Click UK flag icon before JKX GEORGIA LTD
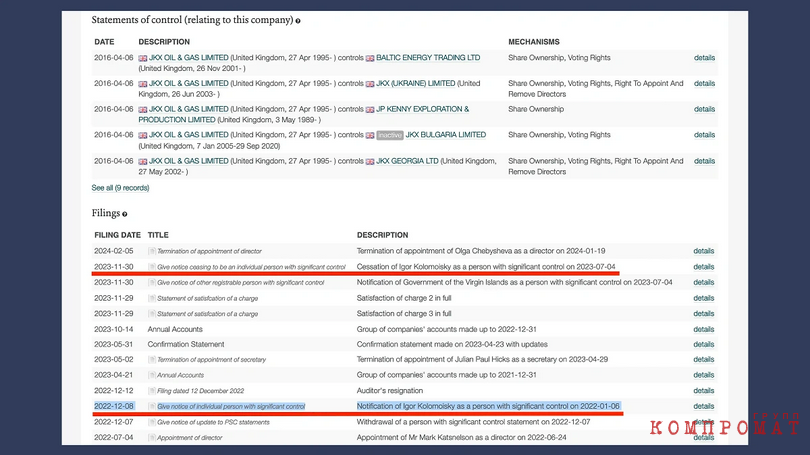The height and width of the screenshot is (455, 810). pos(370,162)
